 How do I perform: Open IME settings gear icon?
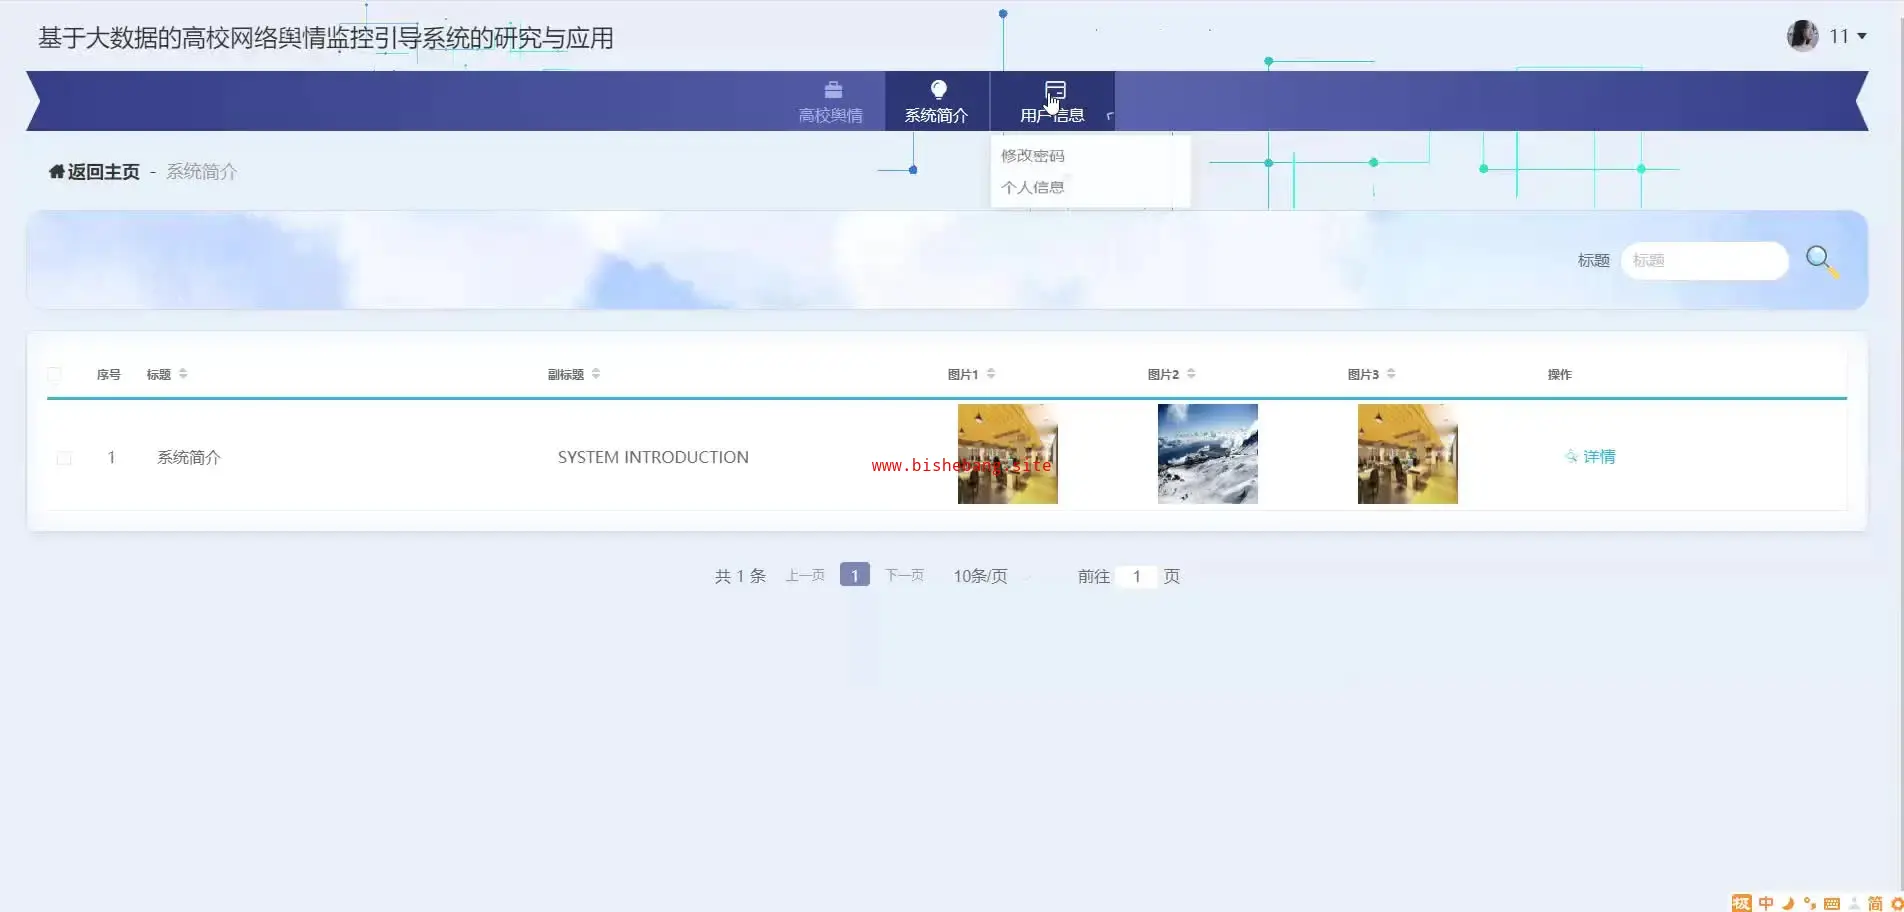coord(1896,903)
